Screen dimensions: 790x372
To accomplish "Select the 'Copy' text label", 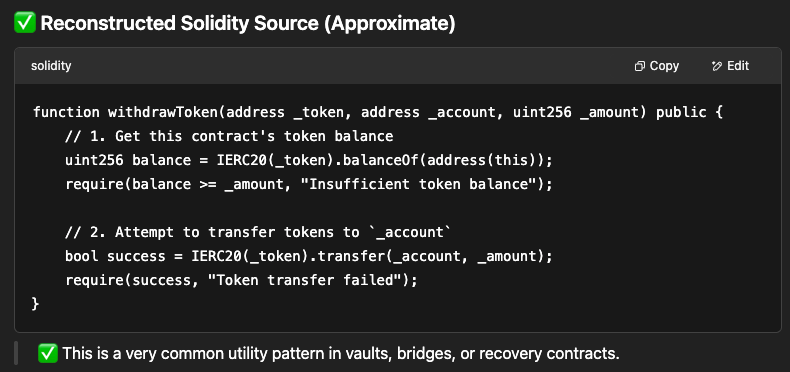I will [664, 66].
